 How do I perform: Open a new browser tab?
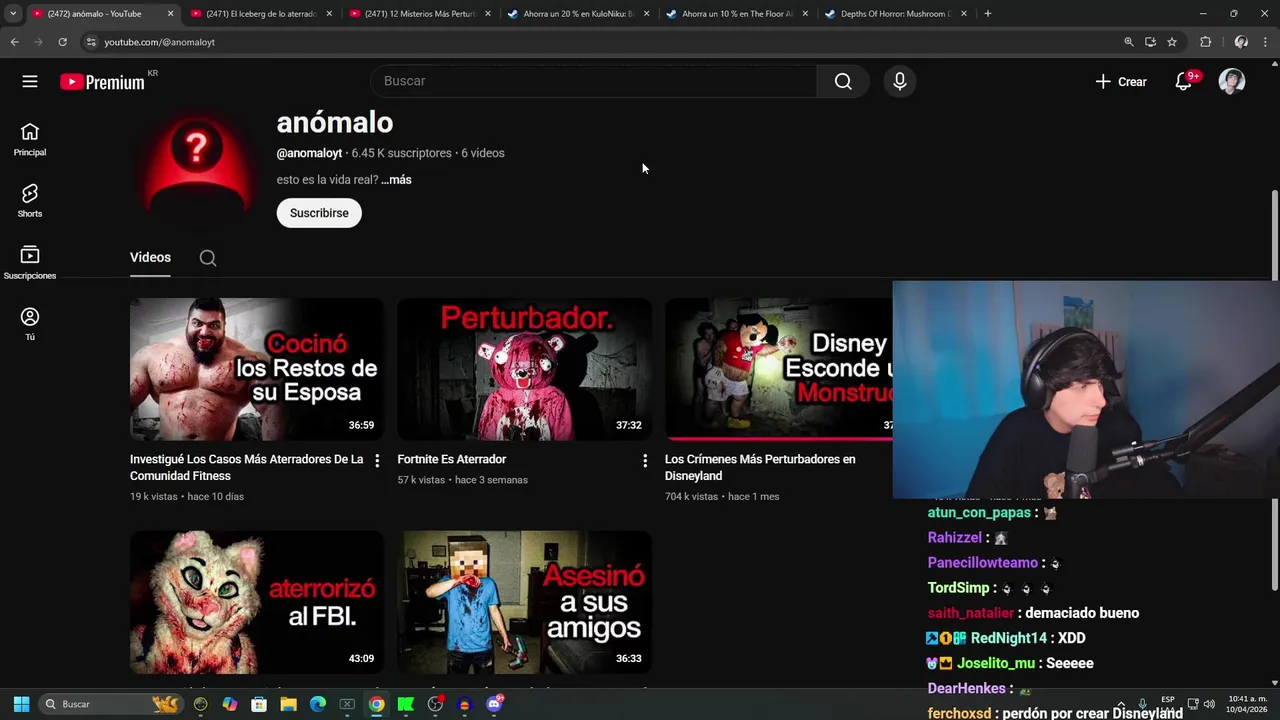click(x=987, y=14)
